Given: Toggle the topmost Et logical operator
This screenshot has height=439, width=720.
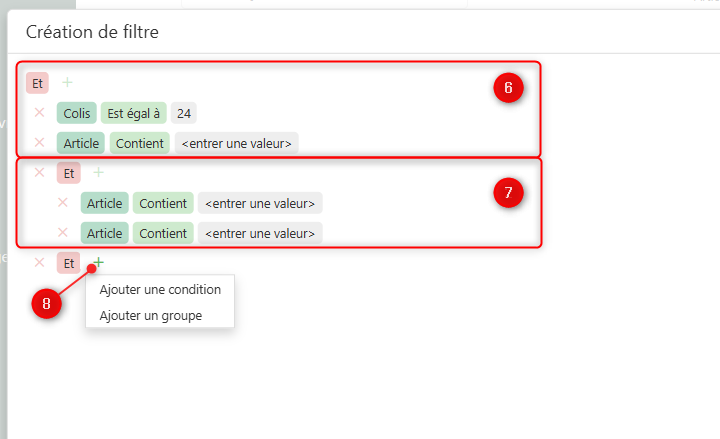Looking at the screenshot, I should click(37, 83).
